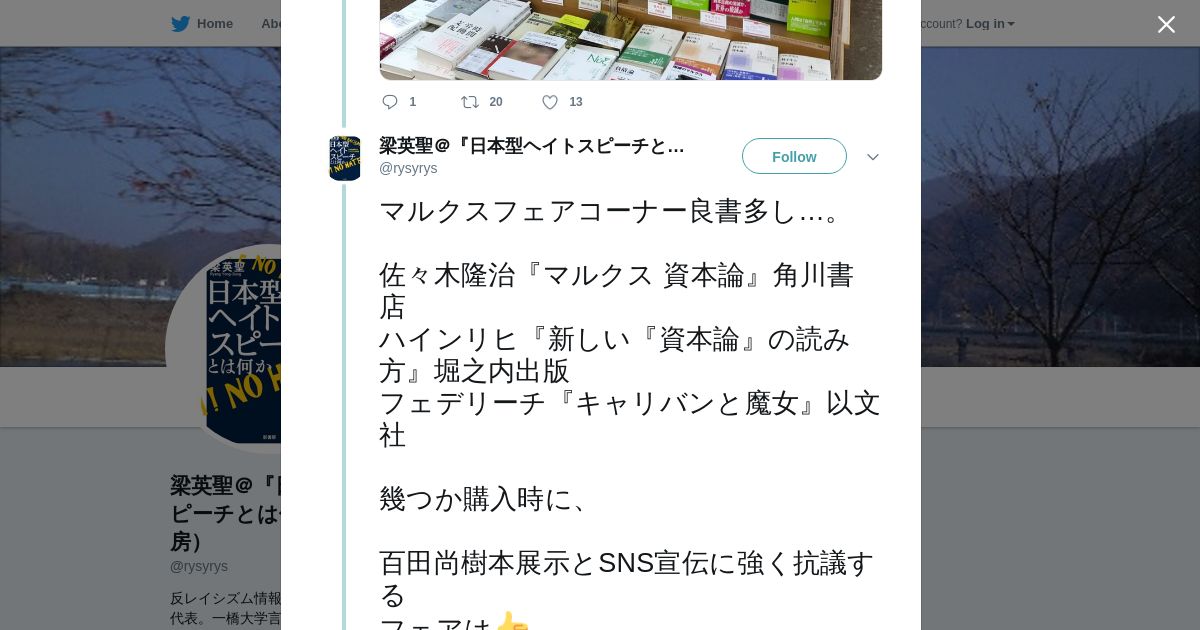1200x630 pixels.
Task: Open the @rysyrys handle under profile name
Action: click(x=199, y=566)
